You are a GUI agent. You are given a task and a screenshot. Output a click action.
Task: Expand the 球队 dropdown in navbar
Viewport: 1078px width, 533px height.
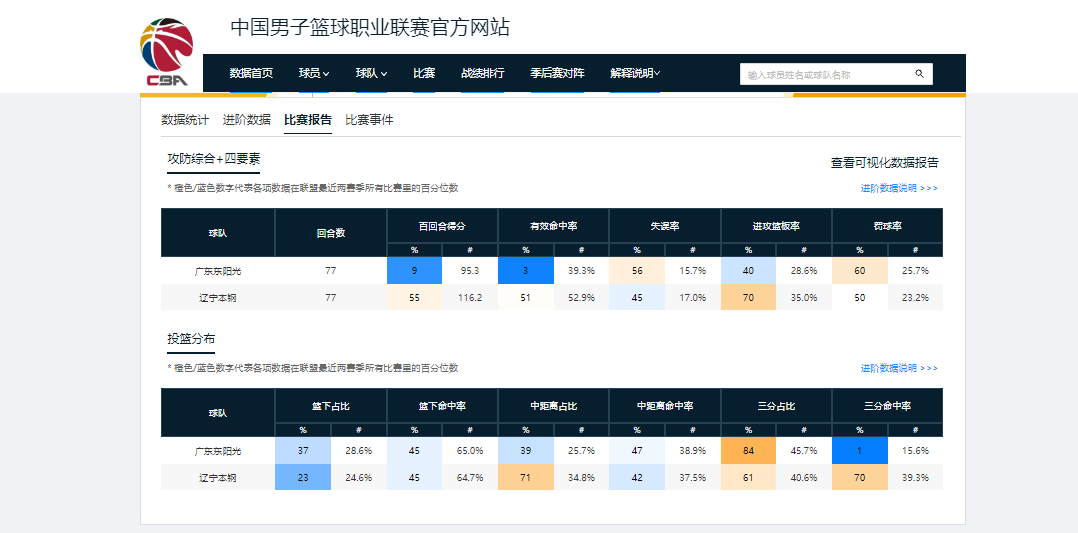click(x=371, y=73)
